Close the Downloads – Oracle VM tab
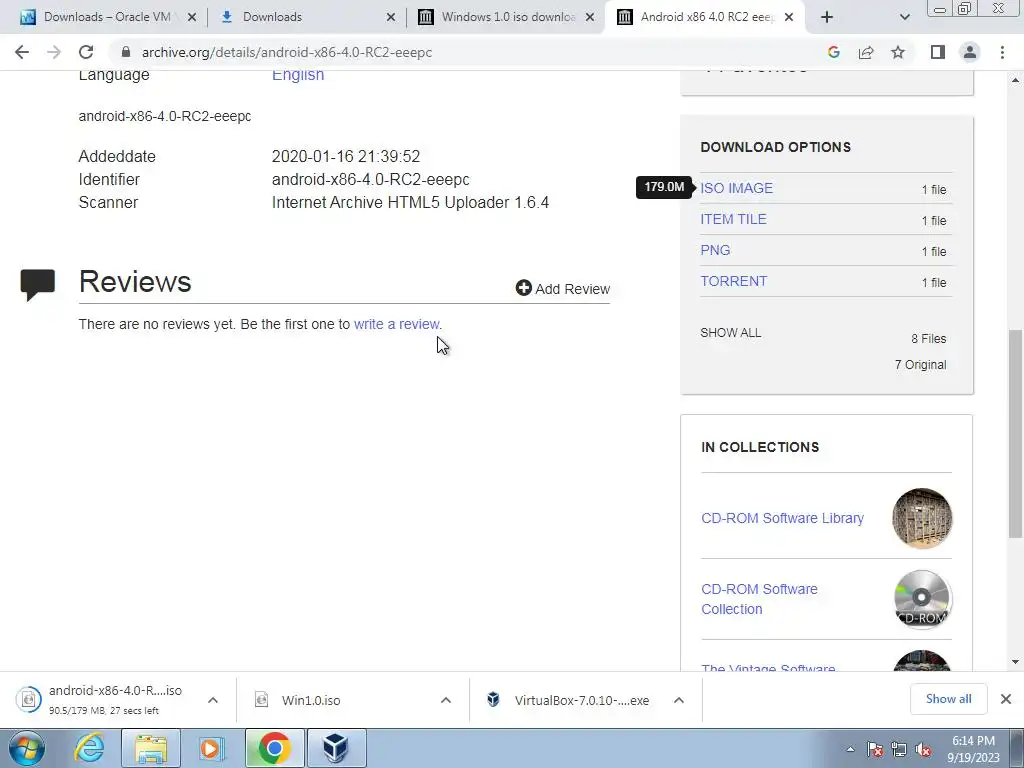Image resolution: width=1024 pixels, height=768 pixels. [x=191, y=17]
